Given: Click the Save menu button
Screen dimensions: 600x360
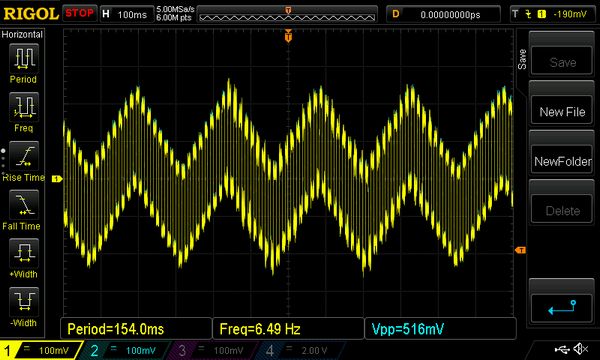Looking at the screenshot, I should coord(562,62).
